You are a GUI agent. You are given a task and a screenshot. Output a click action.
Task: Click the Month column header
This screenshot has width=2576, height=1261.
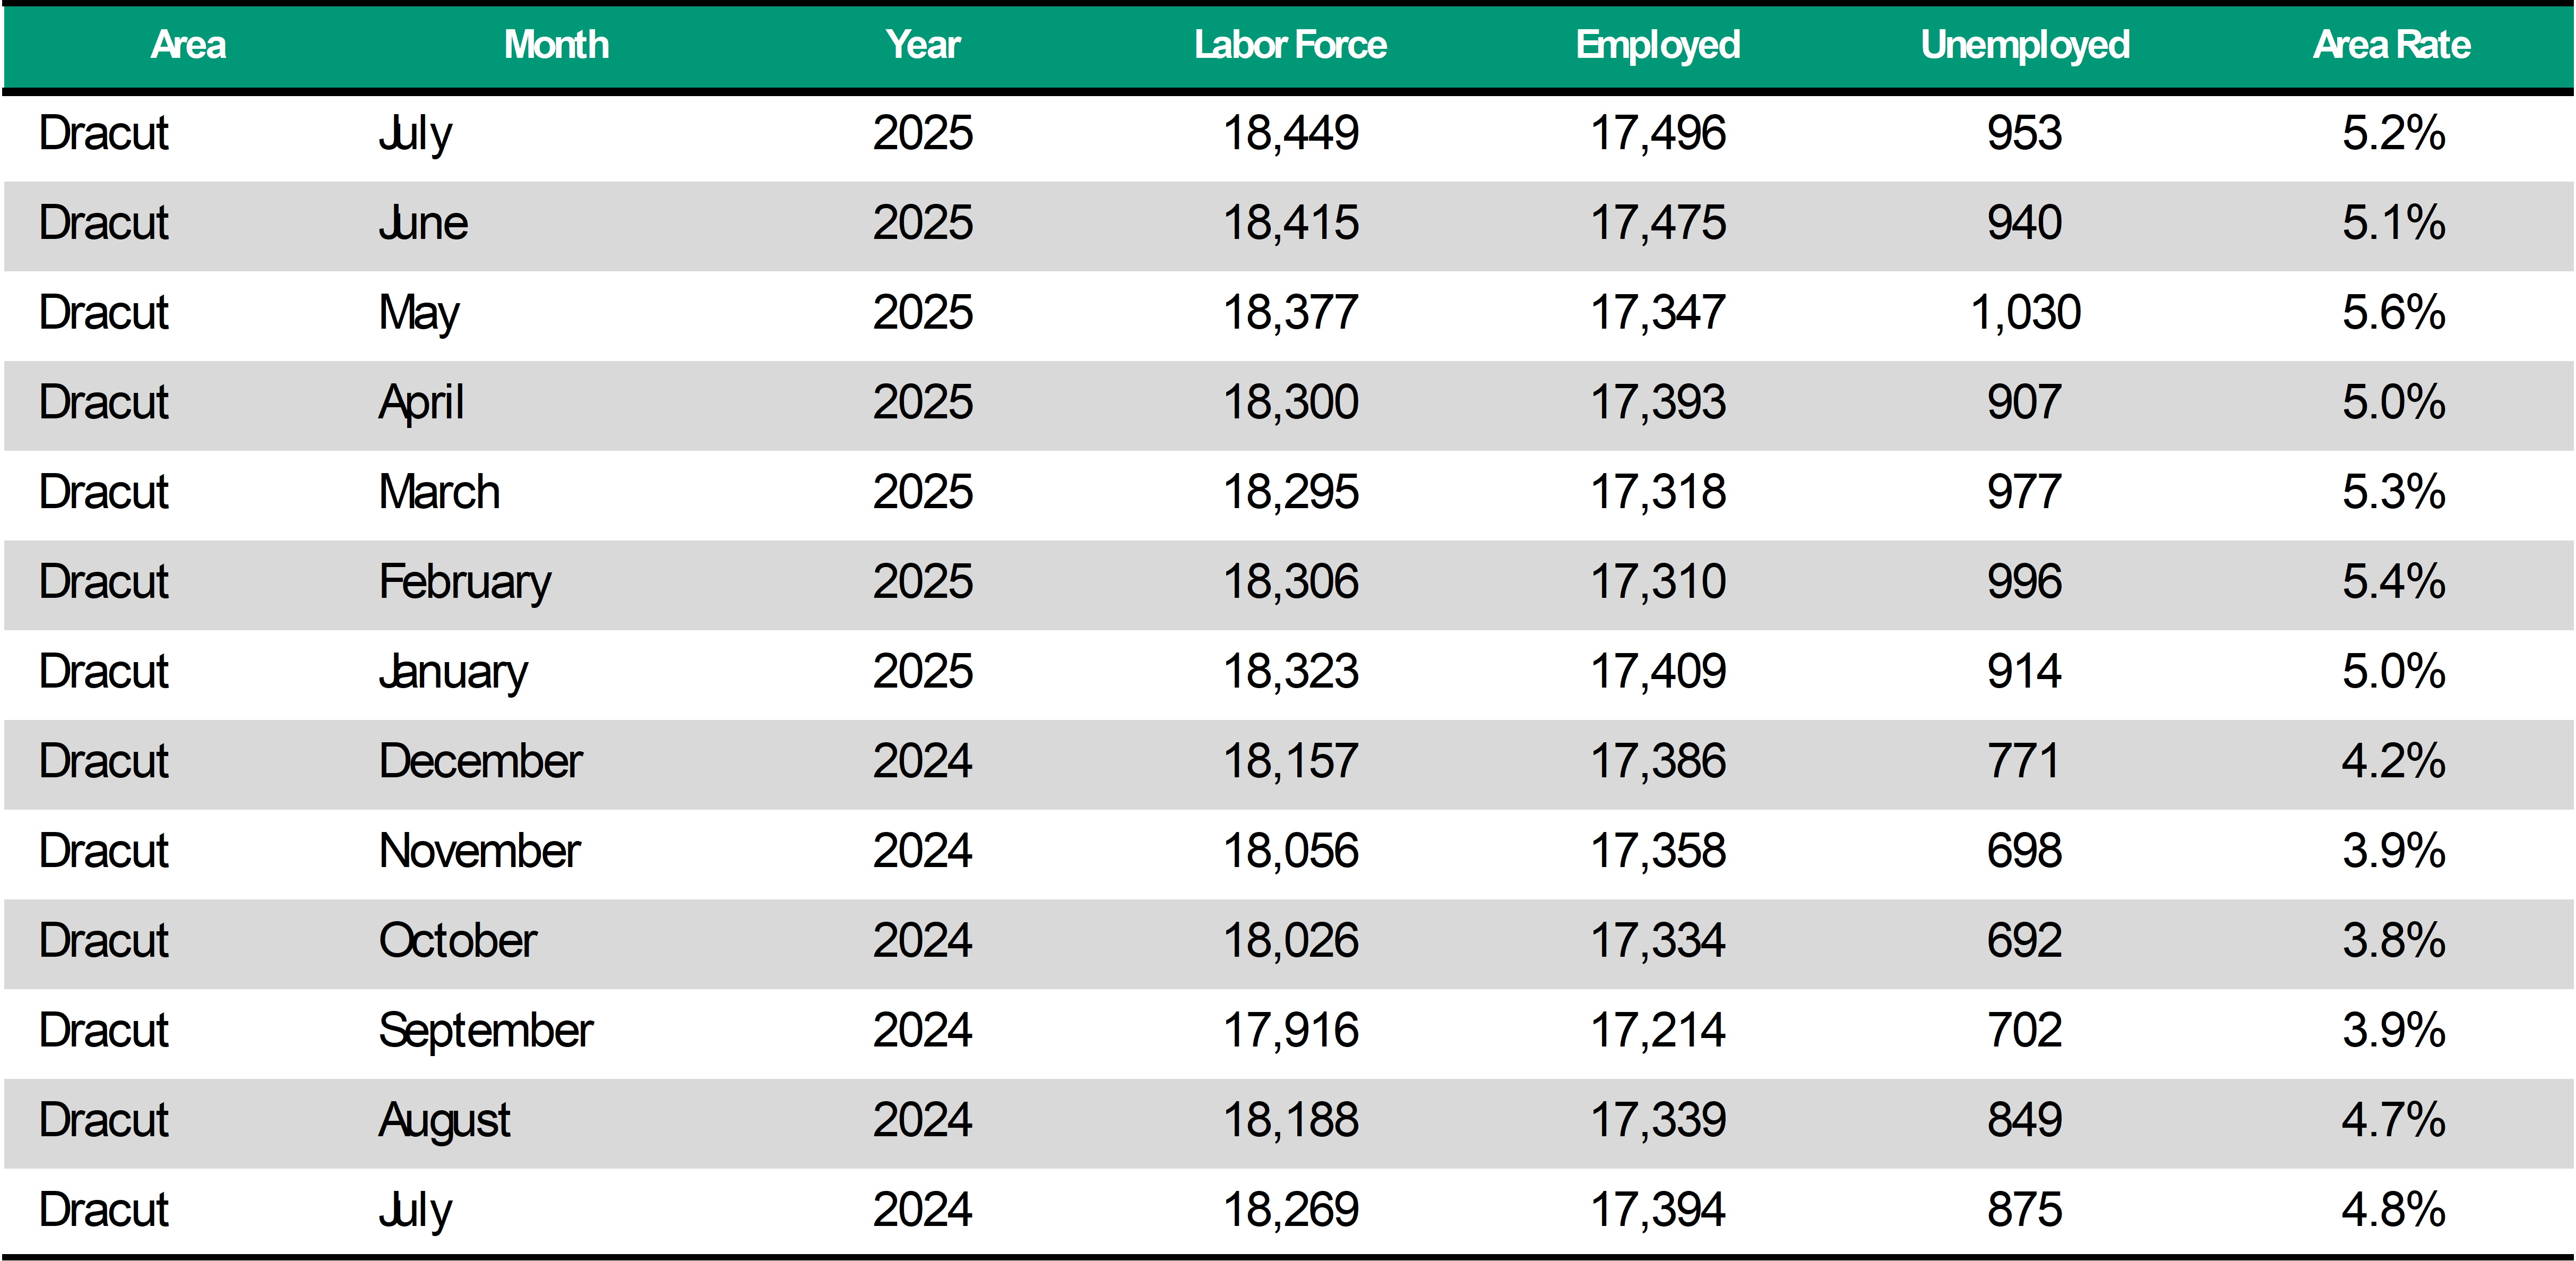556,45
